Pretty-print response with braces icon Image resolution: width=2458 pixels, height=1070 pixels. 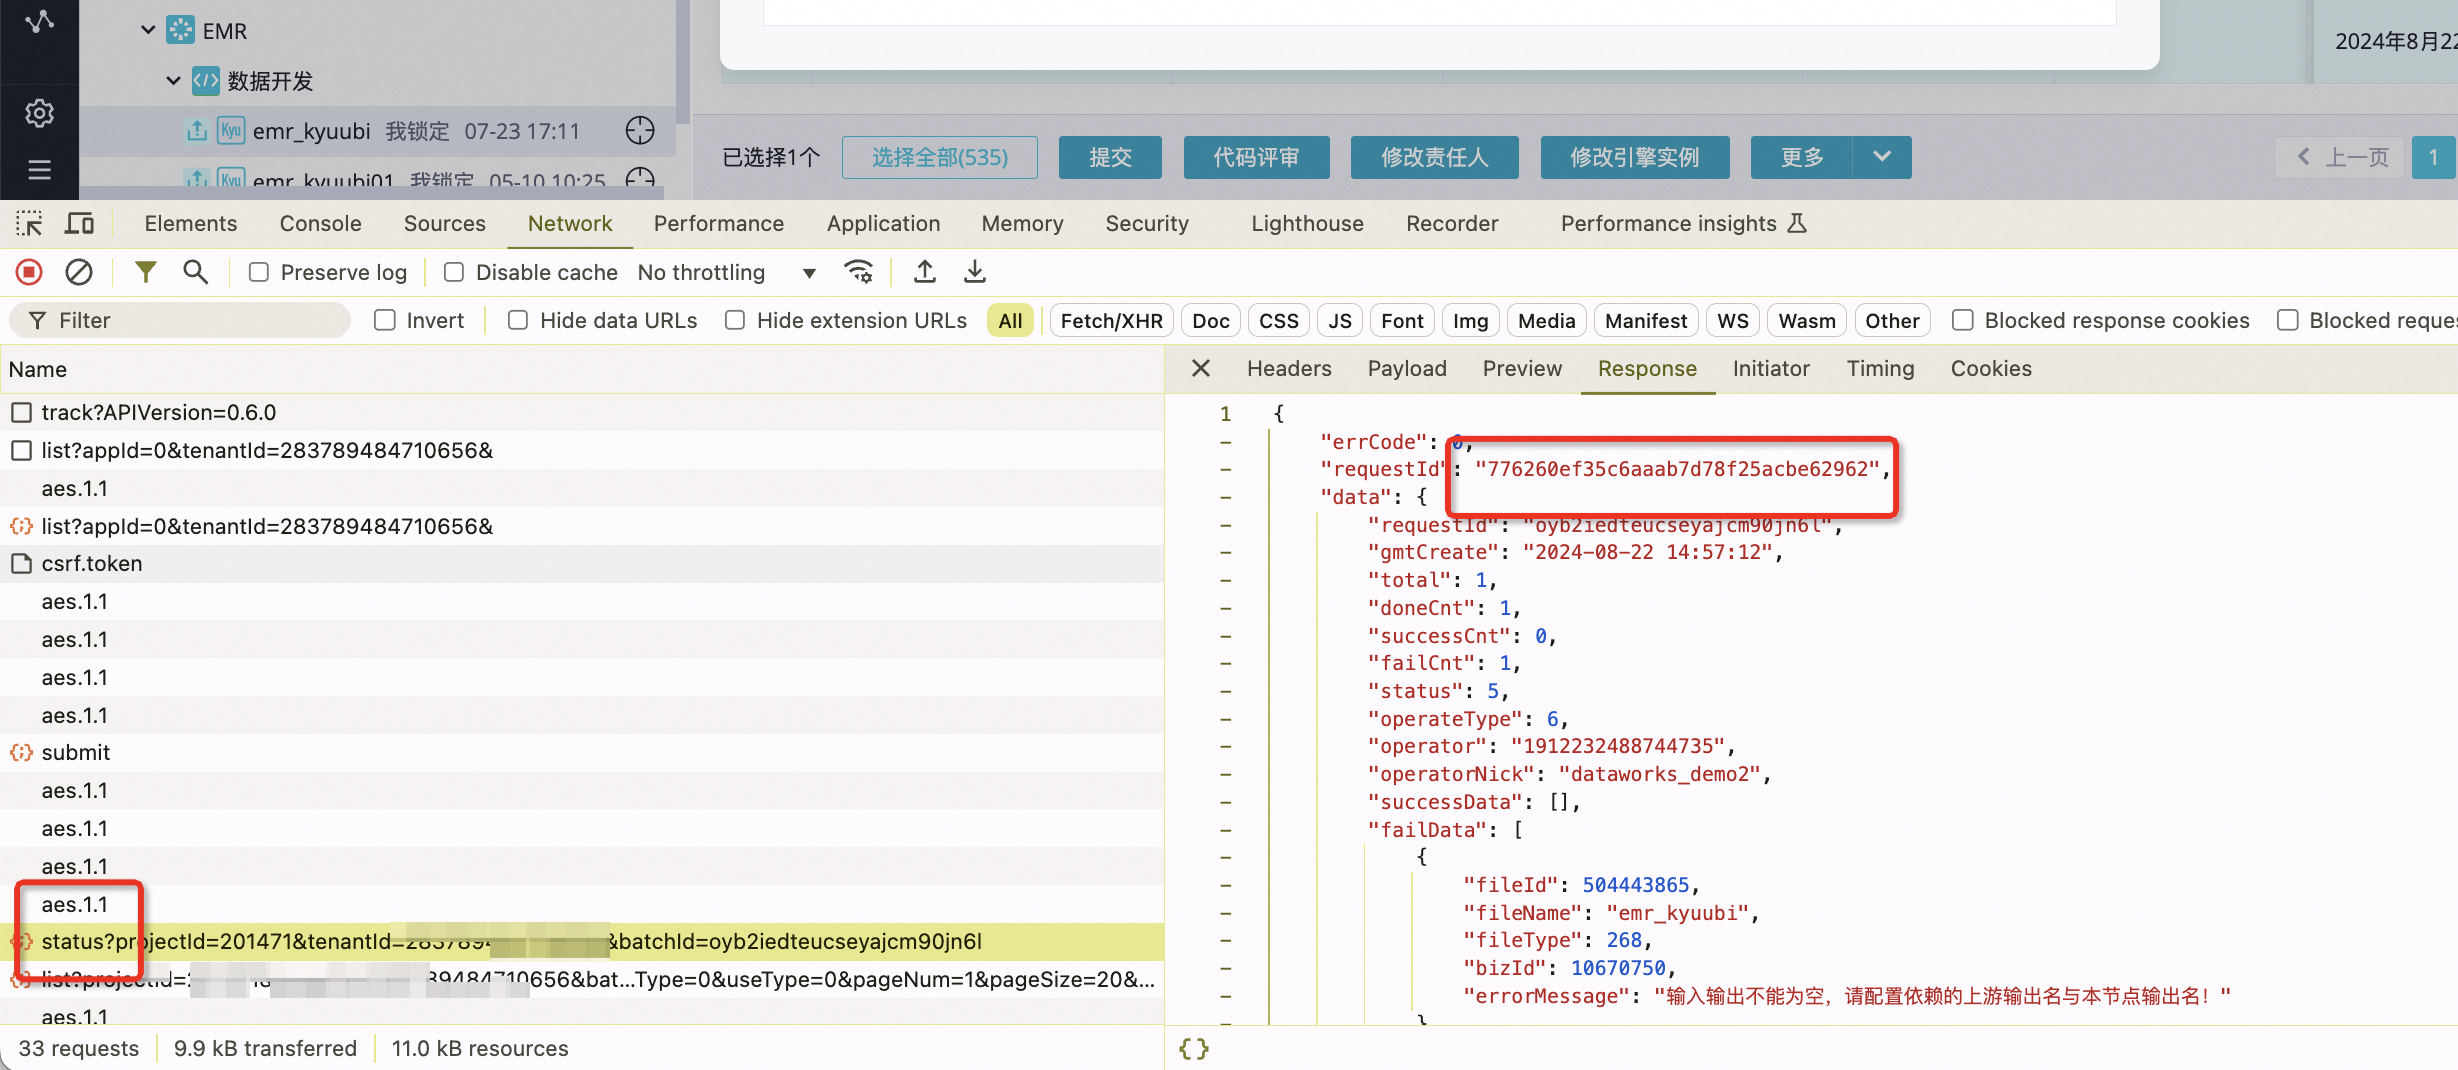(x=1194, y=1048)
